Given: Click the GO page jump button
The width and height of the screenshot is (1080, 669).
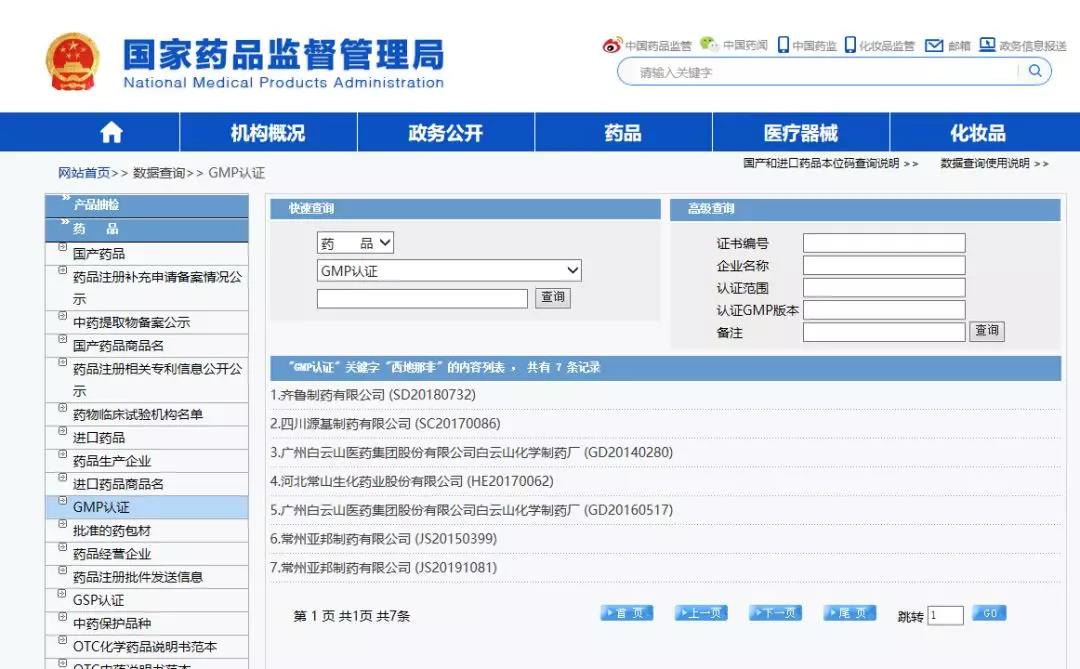Looking at the screenshot, I should pos(988,613).
